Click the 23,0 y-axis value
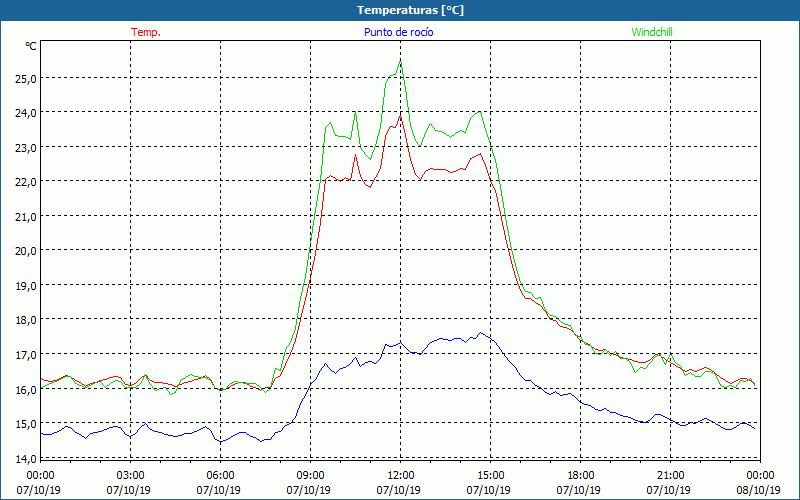Screen dimensions: 800x500 (26, 147)
